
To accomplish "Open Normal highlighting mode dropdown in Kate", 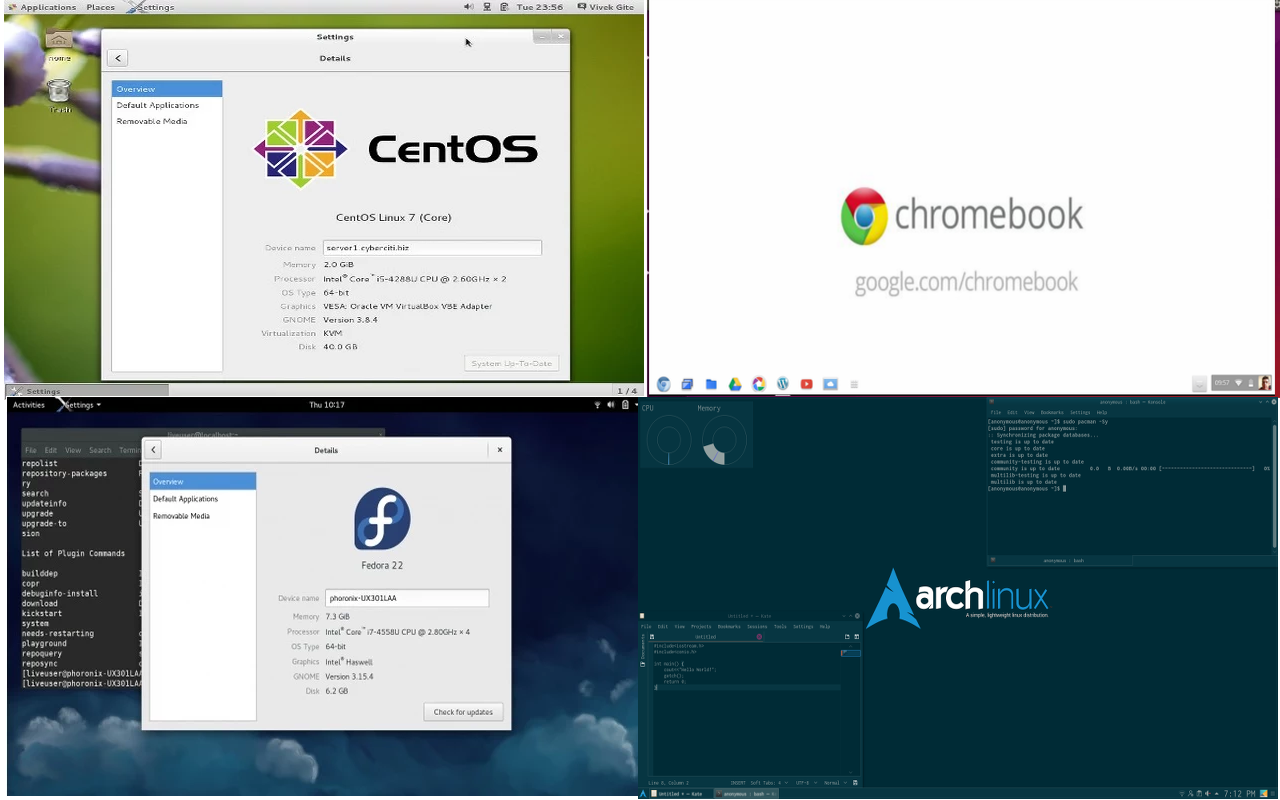I will pos(833,783).
